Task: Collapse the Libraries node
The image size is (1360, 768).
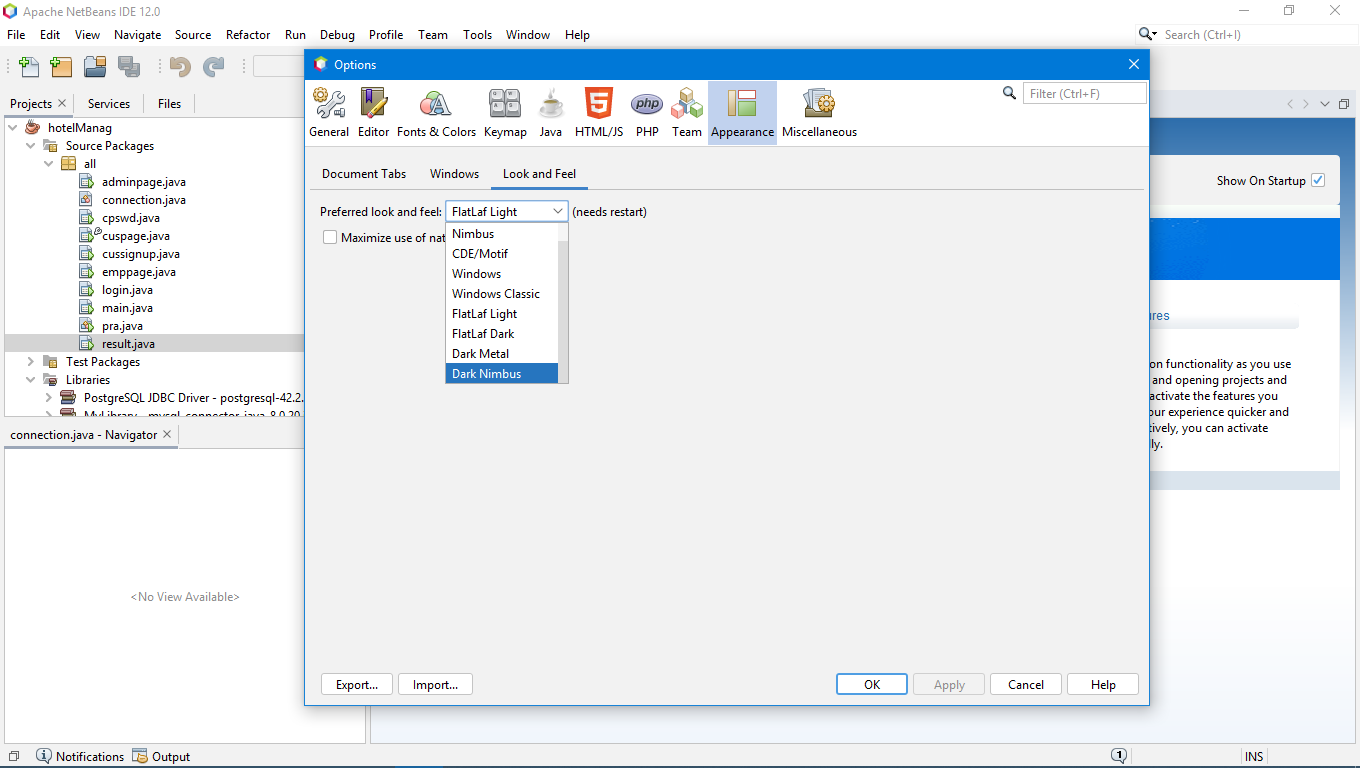Action: point(31,380)
